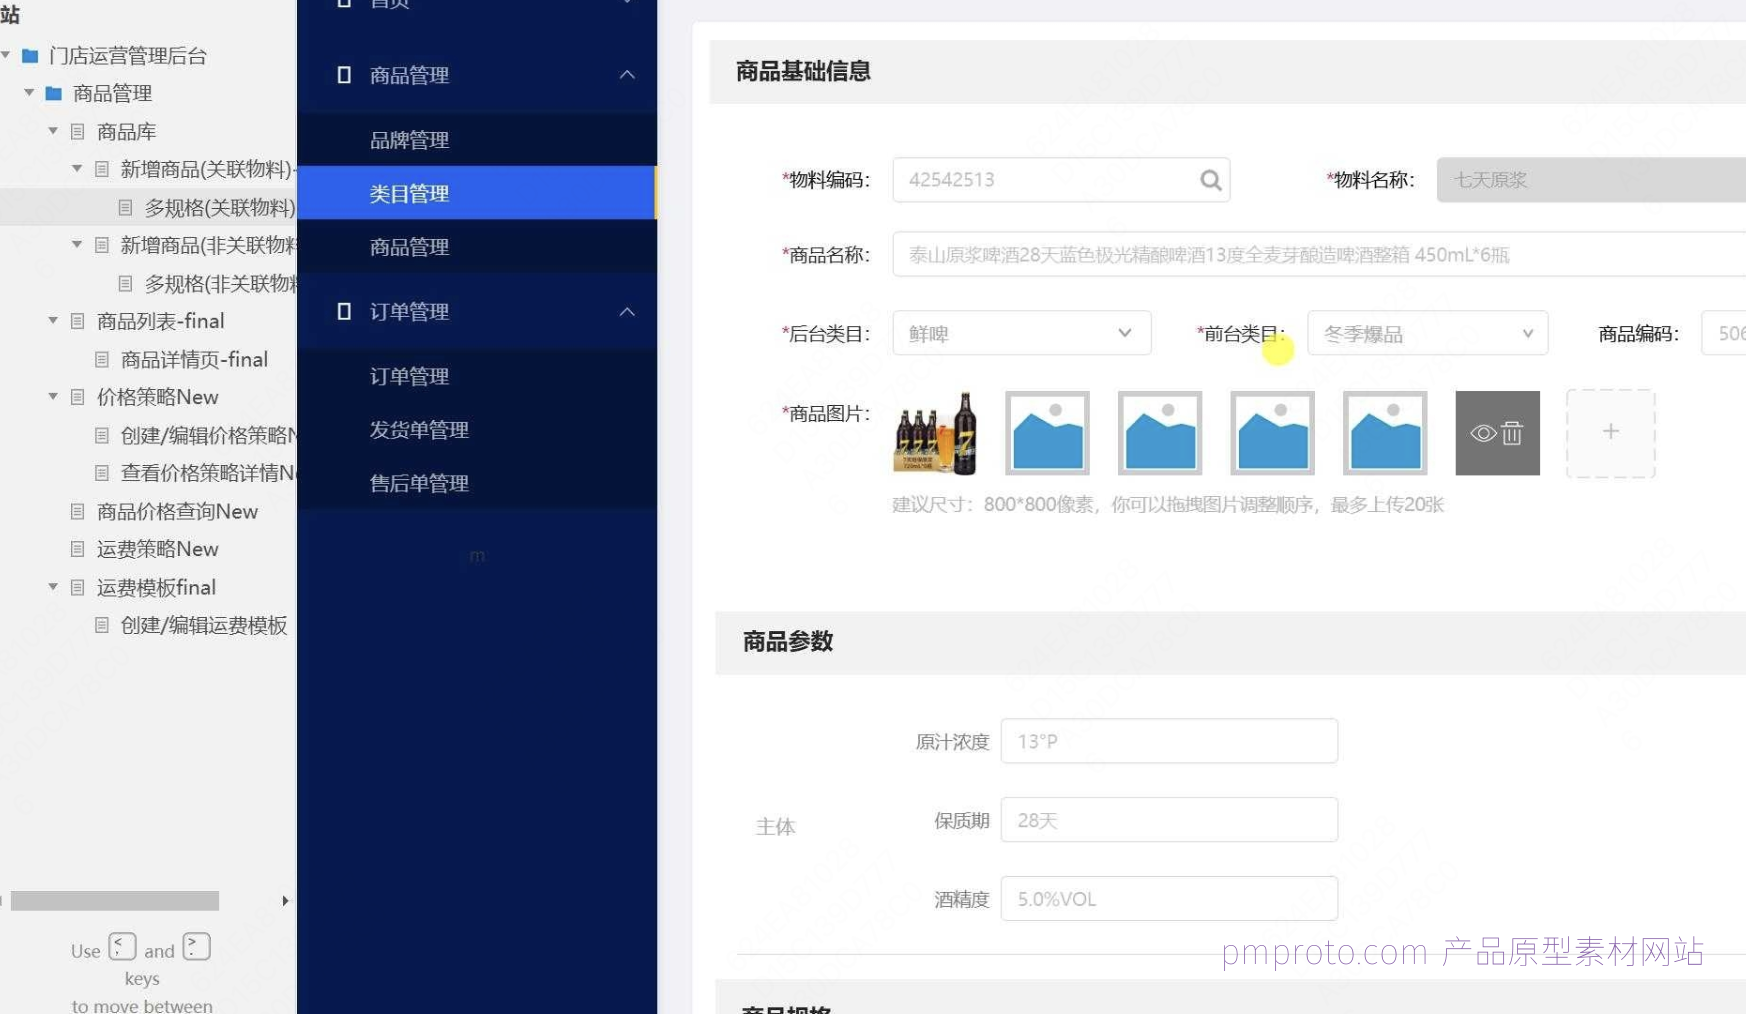1746x1014 pixels.
Task: Click the 商品库 page icon
Action: tap(78, 131)
